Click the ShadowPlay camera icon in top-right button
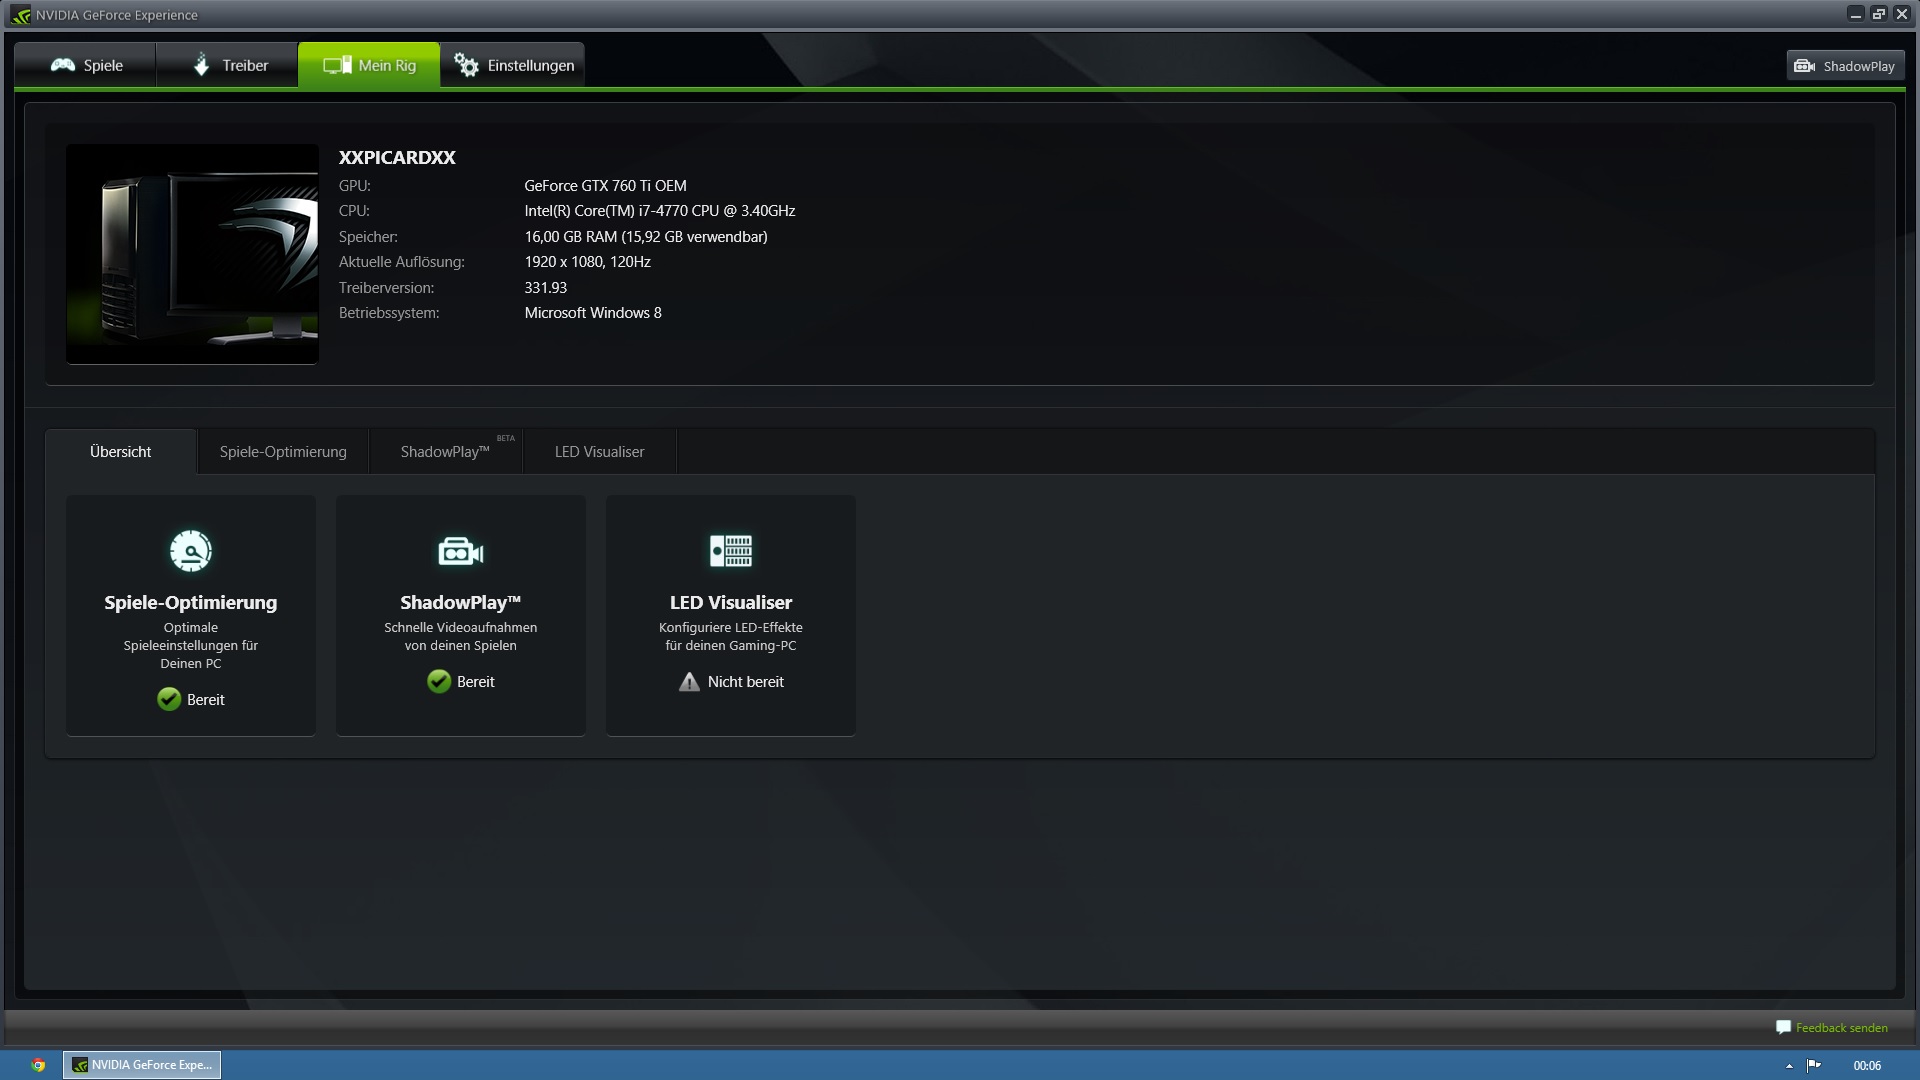This screenshot has height=1080, width=1920. click(x=1804, y=66)
